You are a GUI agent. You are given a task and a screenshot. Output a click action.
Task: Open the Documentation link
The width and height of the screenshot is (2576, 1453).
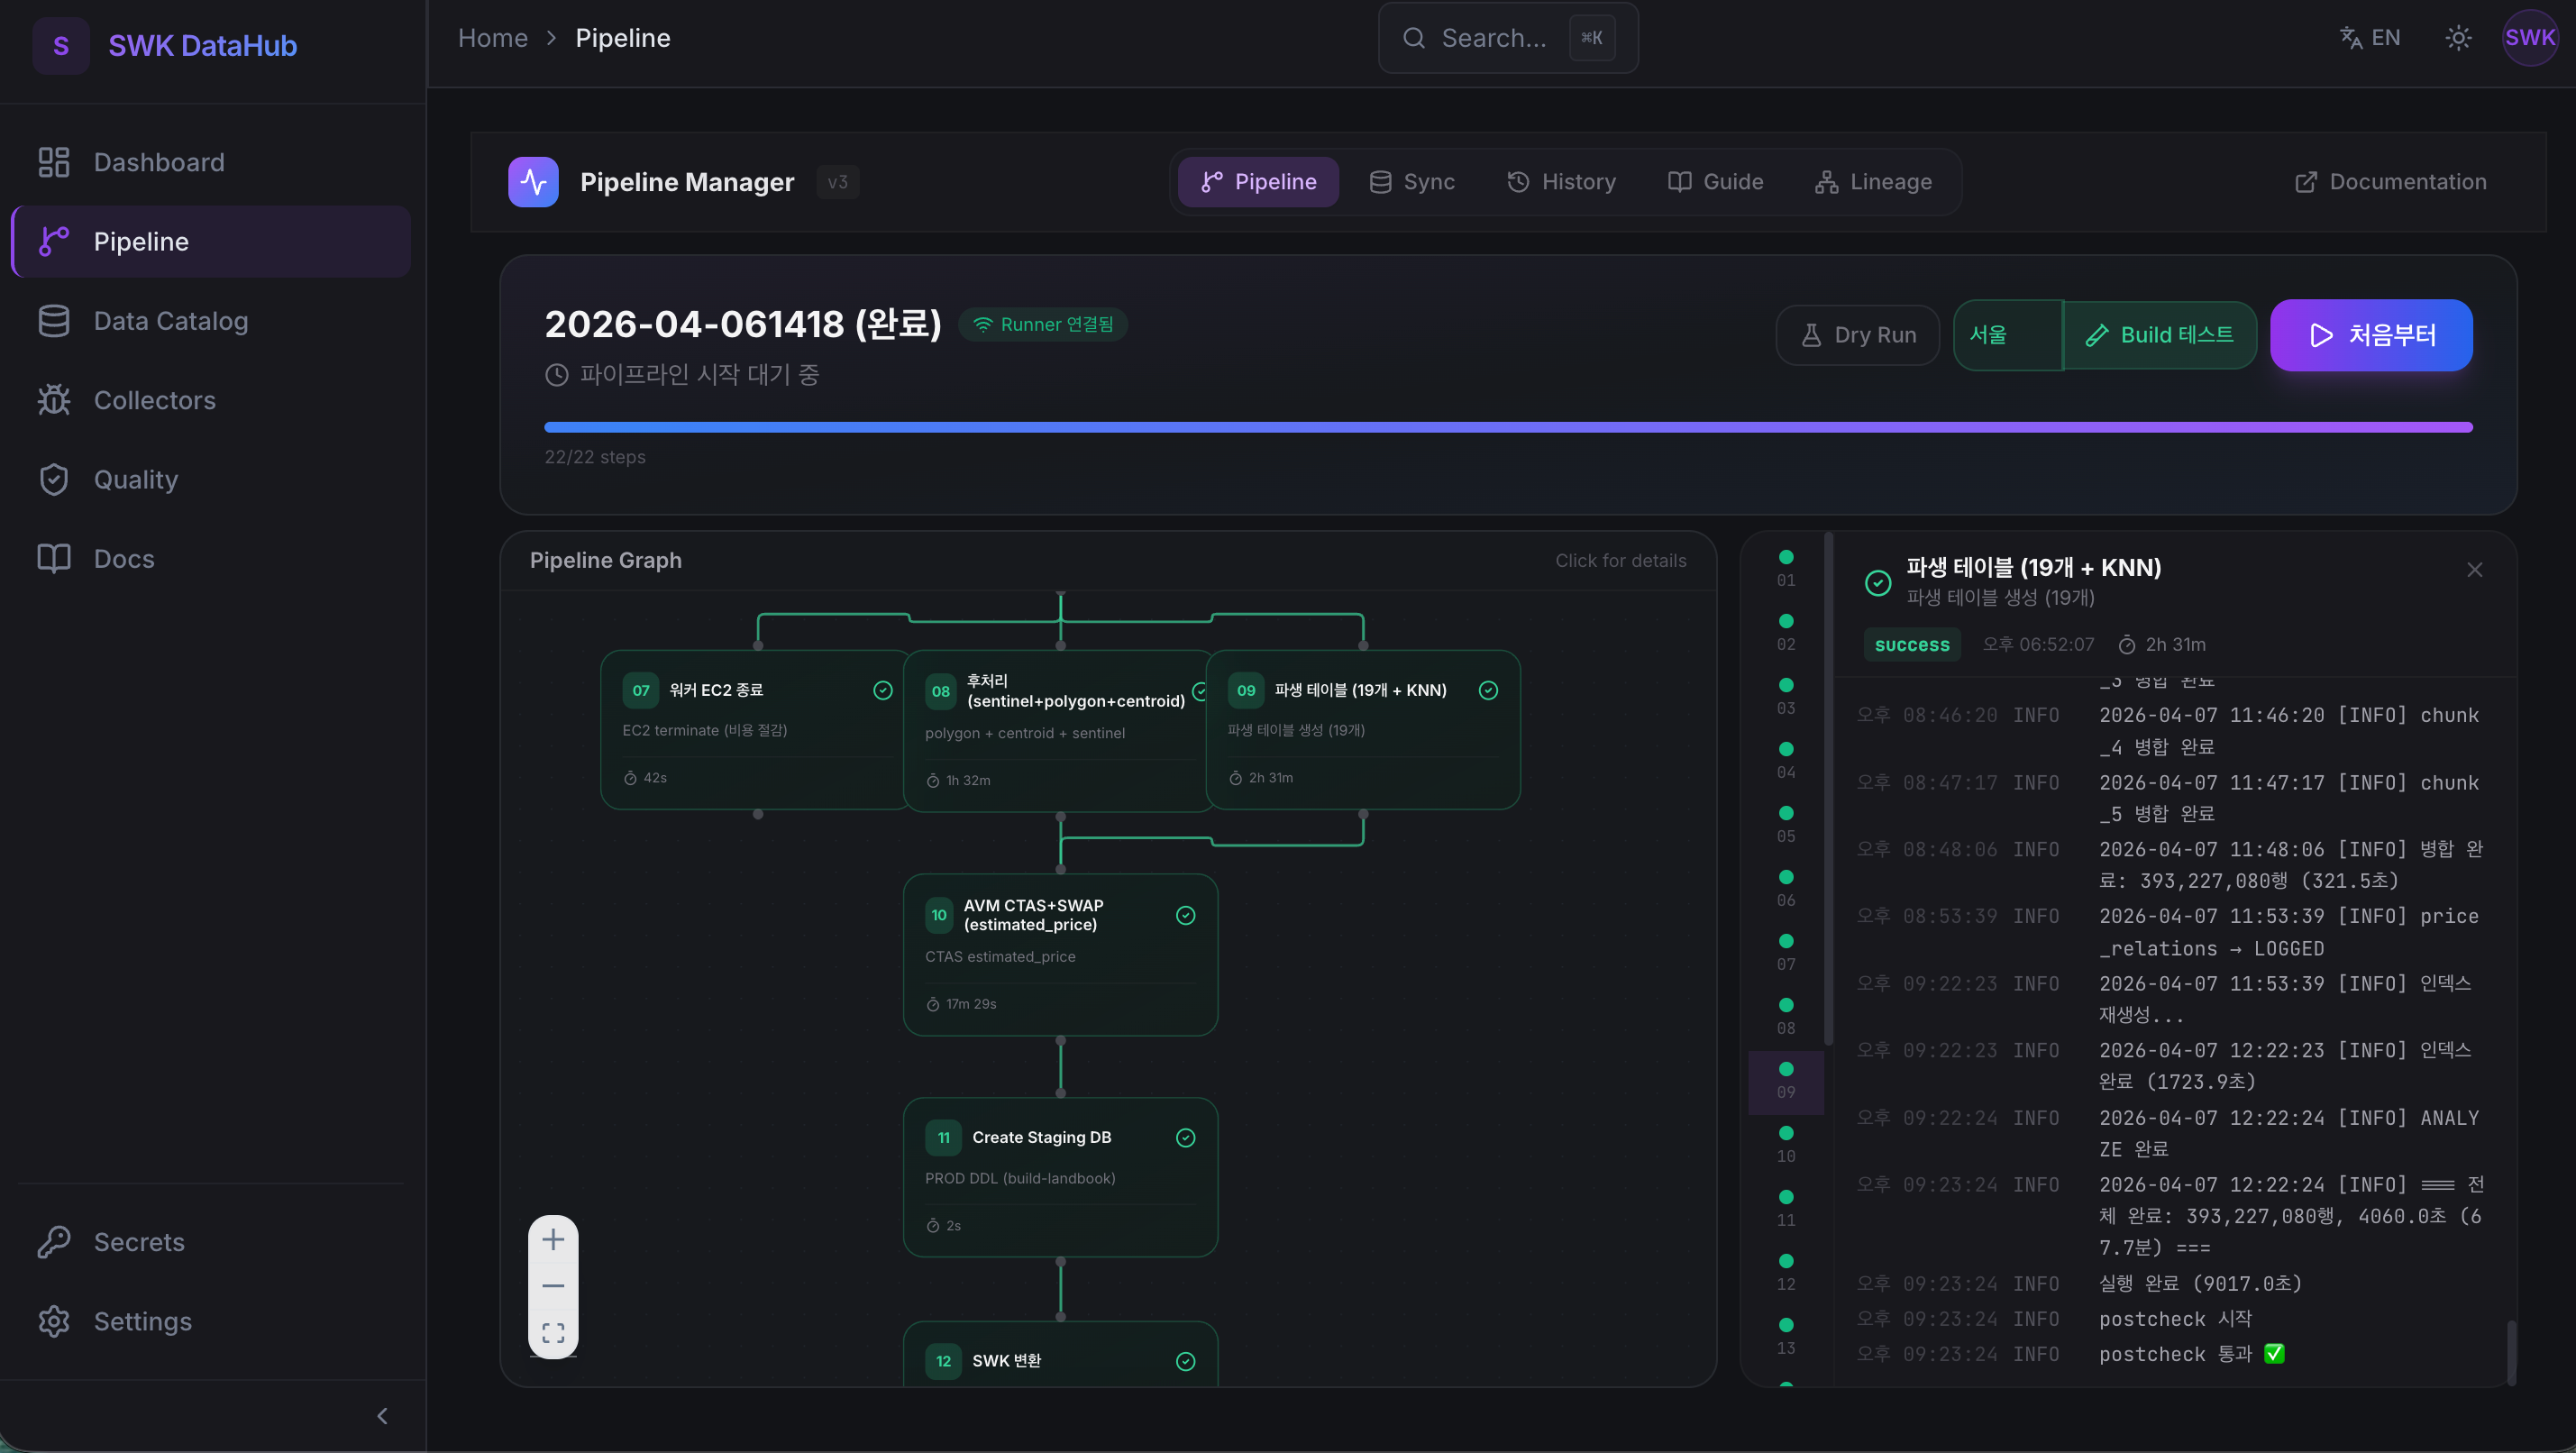[2390, 182]
